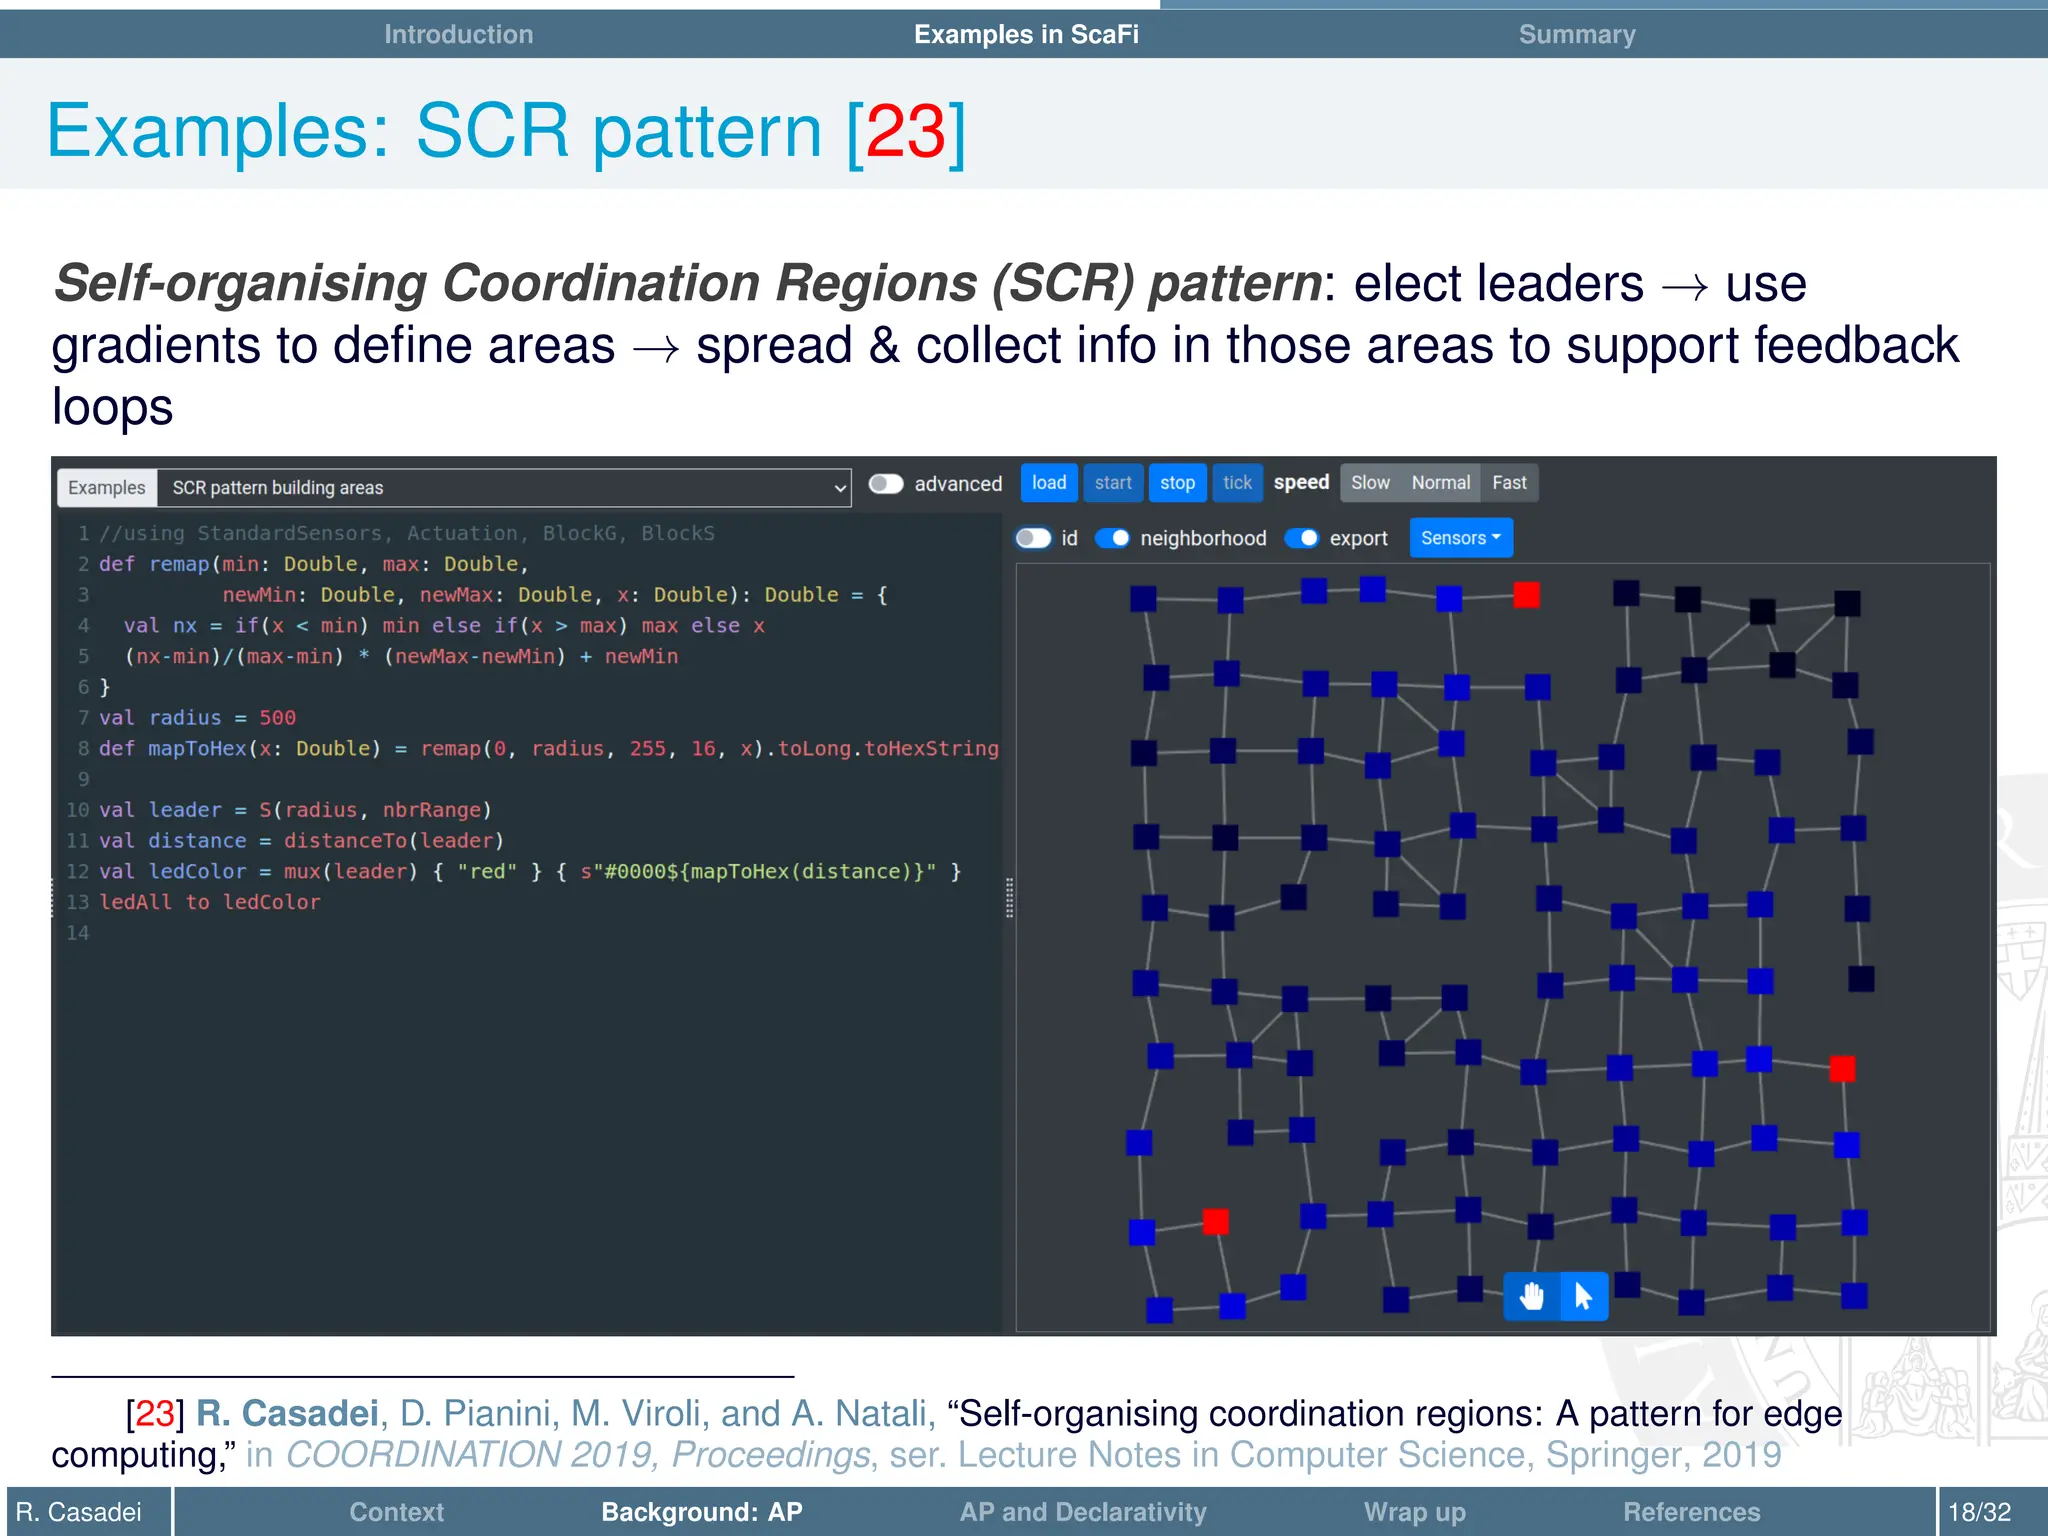Select the arrow pointer tool icon

pos(1584,1296)
